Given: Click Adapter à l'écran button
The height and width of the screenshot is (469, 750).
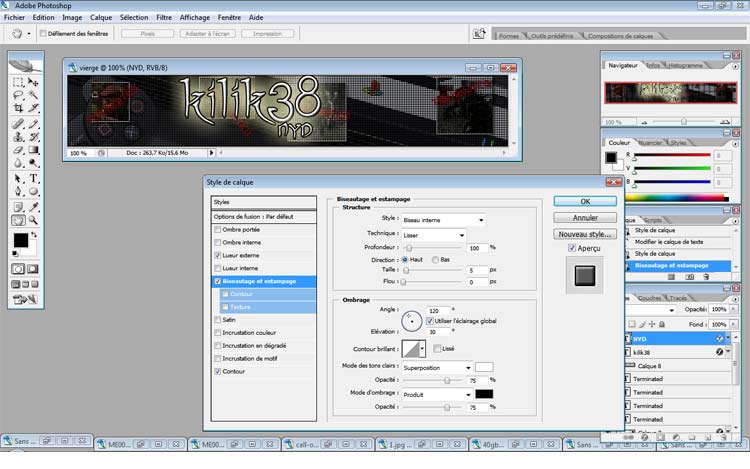Looking at the screenshot, I should [208, 34].
